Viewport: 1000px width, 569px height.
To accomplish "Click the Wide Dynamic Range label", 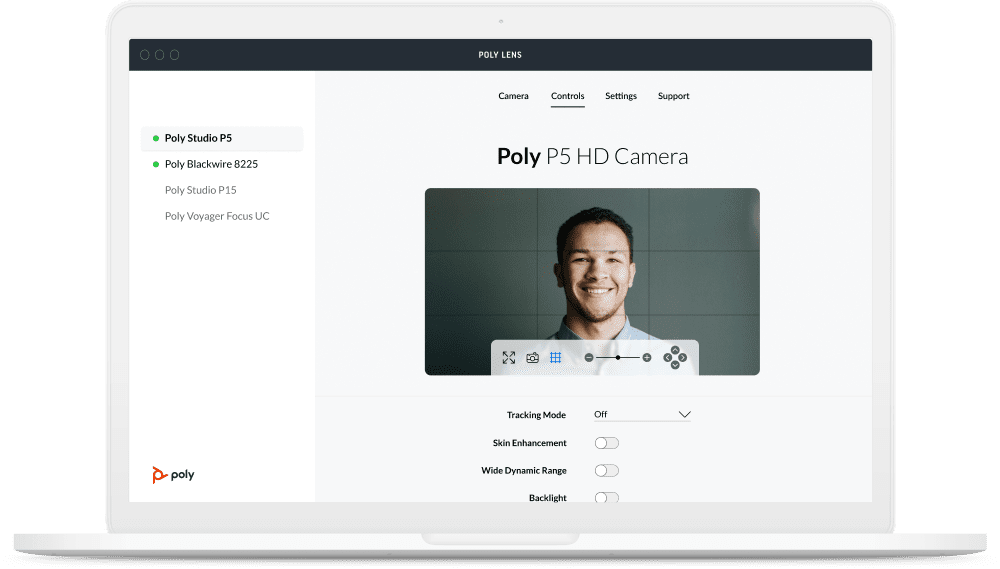I will 524,471.
